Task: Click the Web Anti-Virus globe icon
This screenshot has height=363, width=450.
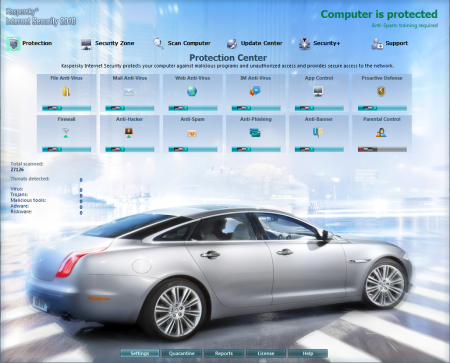Action: click(192, 91)
